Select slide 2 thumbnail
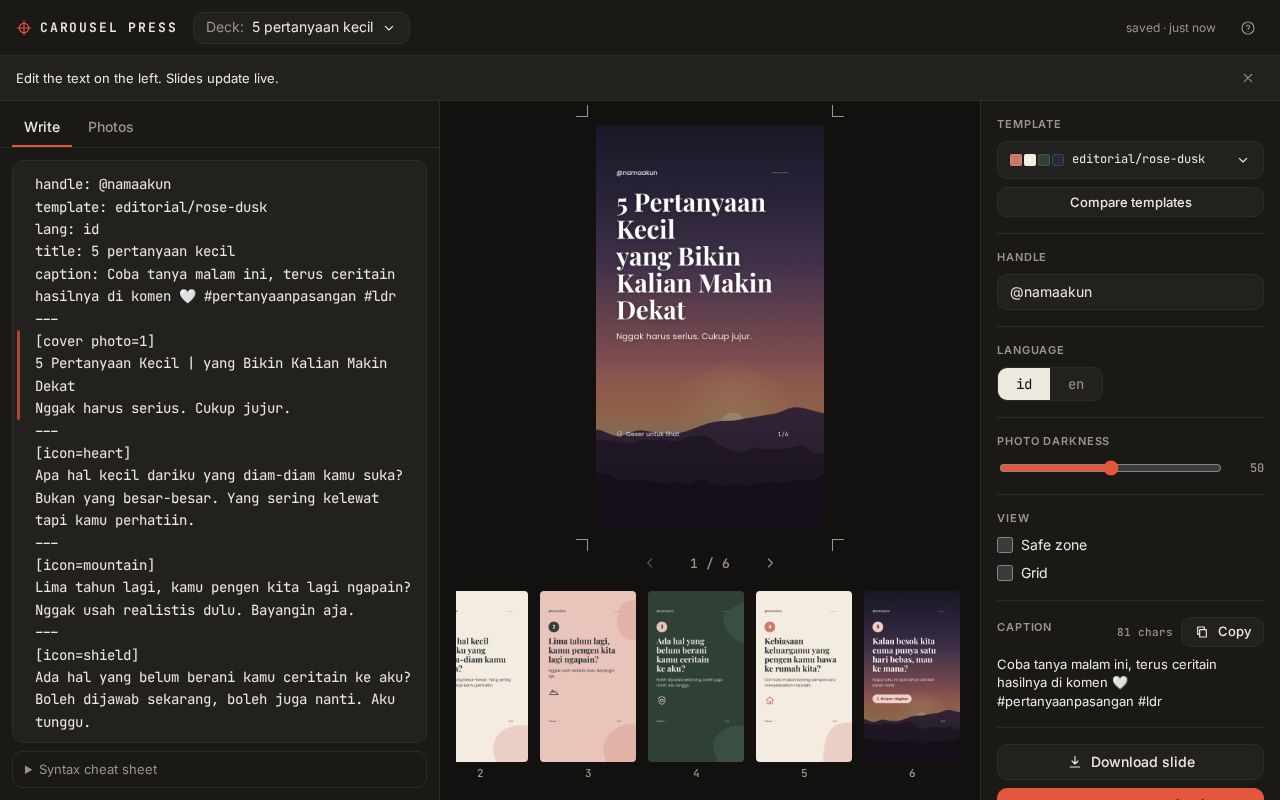The height and width of the screenshot is (800, 1280). [x=492, y=676]
